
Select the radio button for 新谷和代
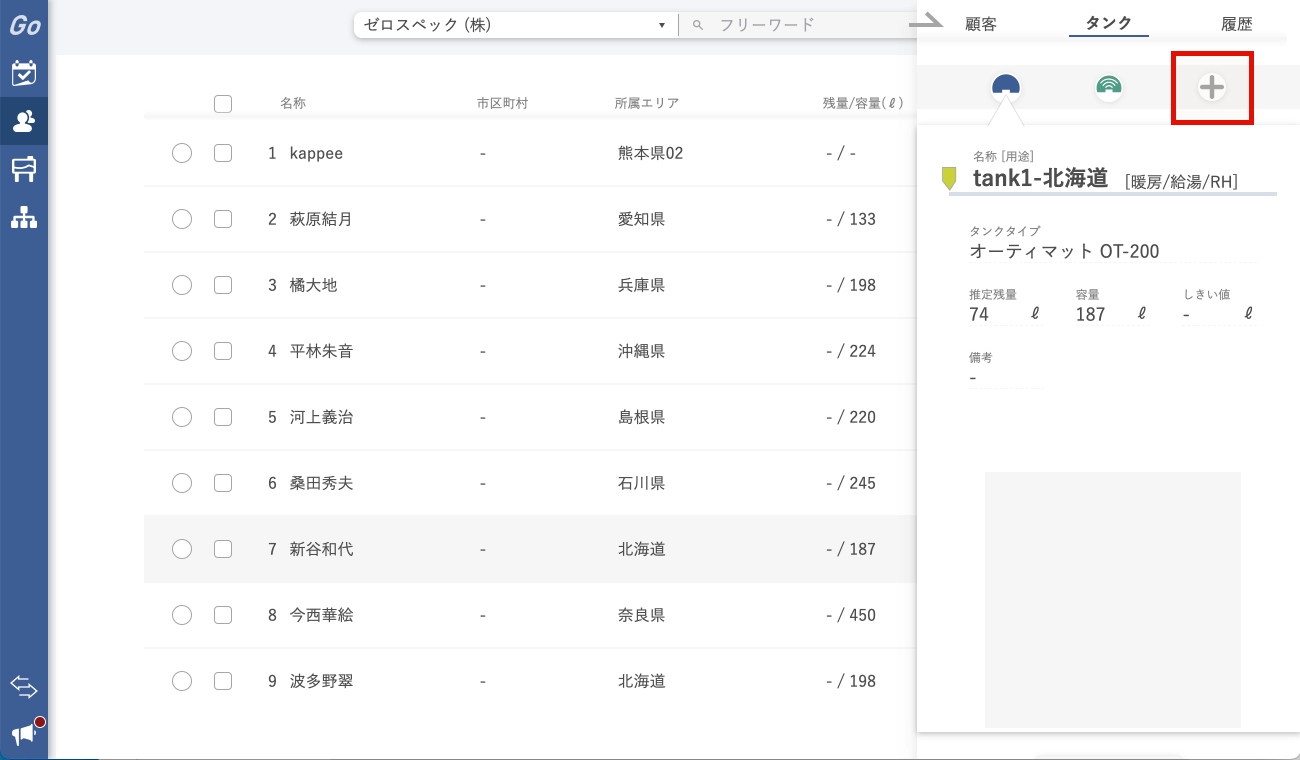182,549
